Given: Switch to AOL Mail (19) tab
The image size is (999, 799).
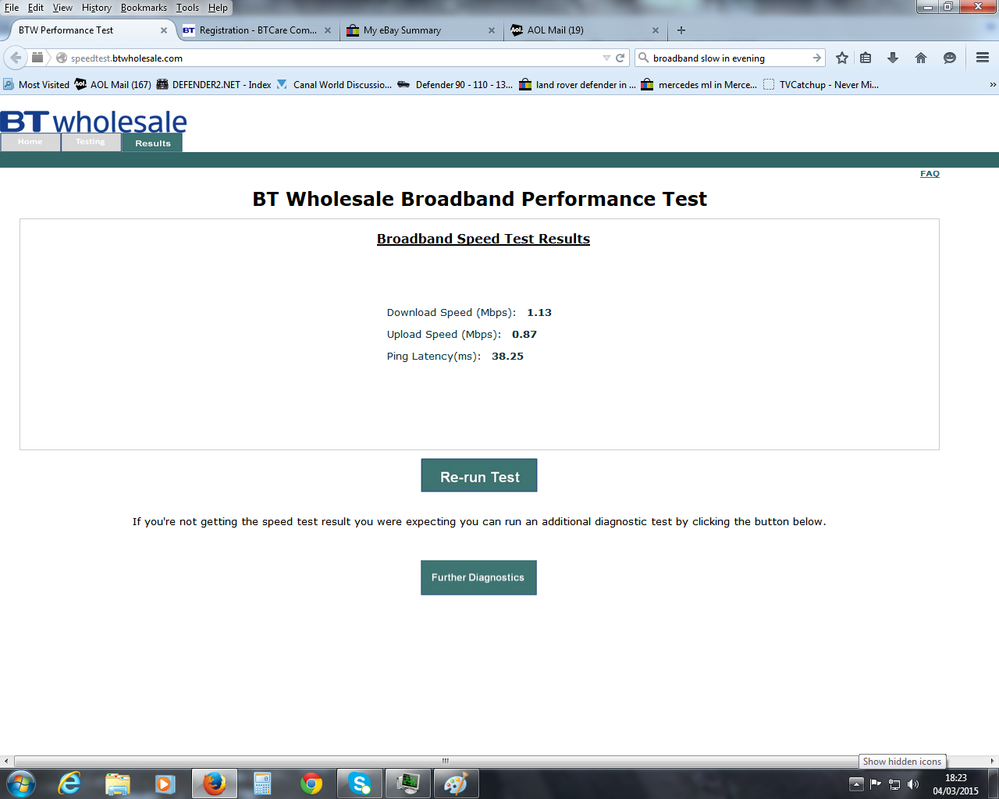Looking at the screenshot, I should click(584, 30).
